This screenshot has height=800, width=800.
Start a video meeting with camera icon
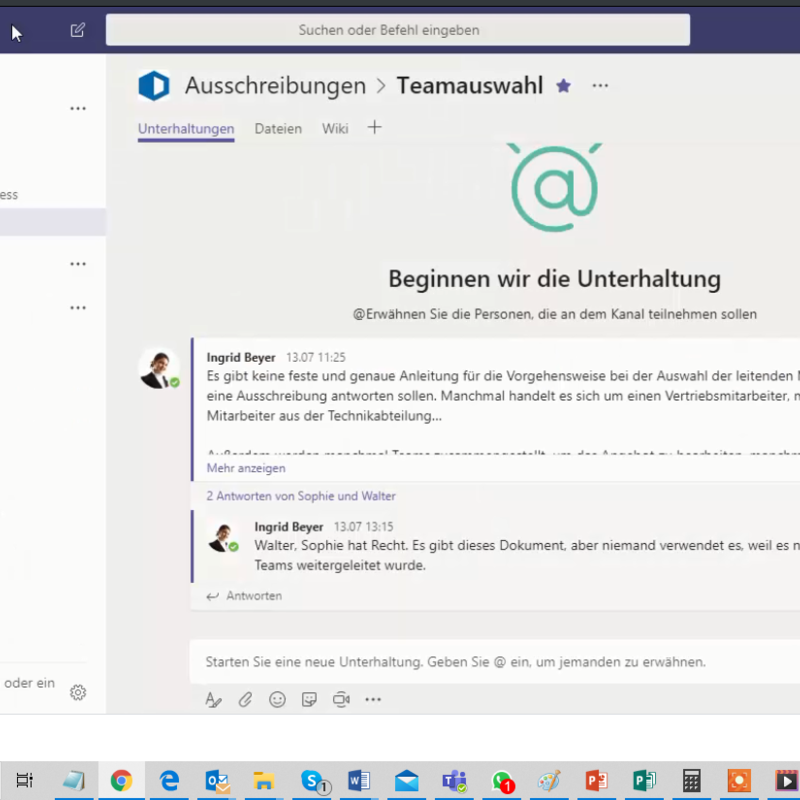click(x=341, y=699)
